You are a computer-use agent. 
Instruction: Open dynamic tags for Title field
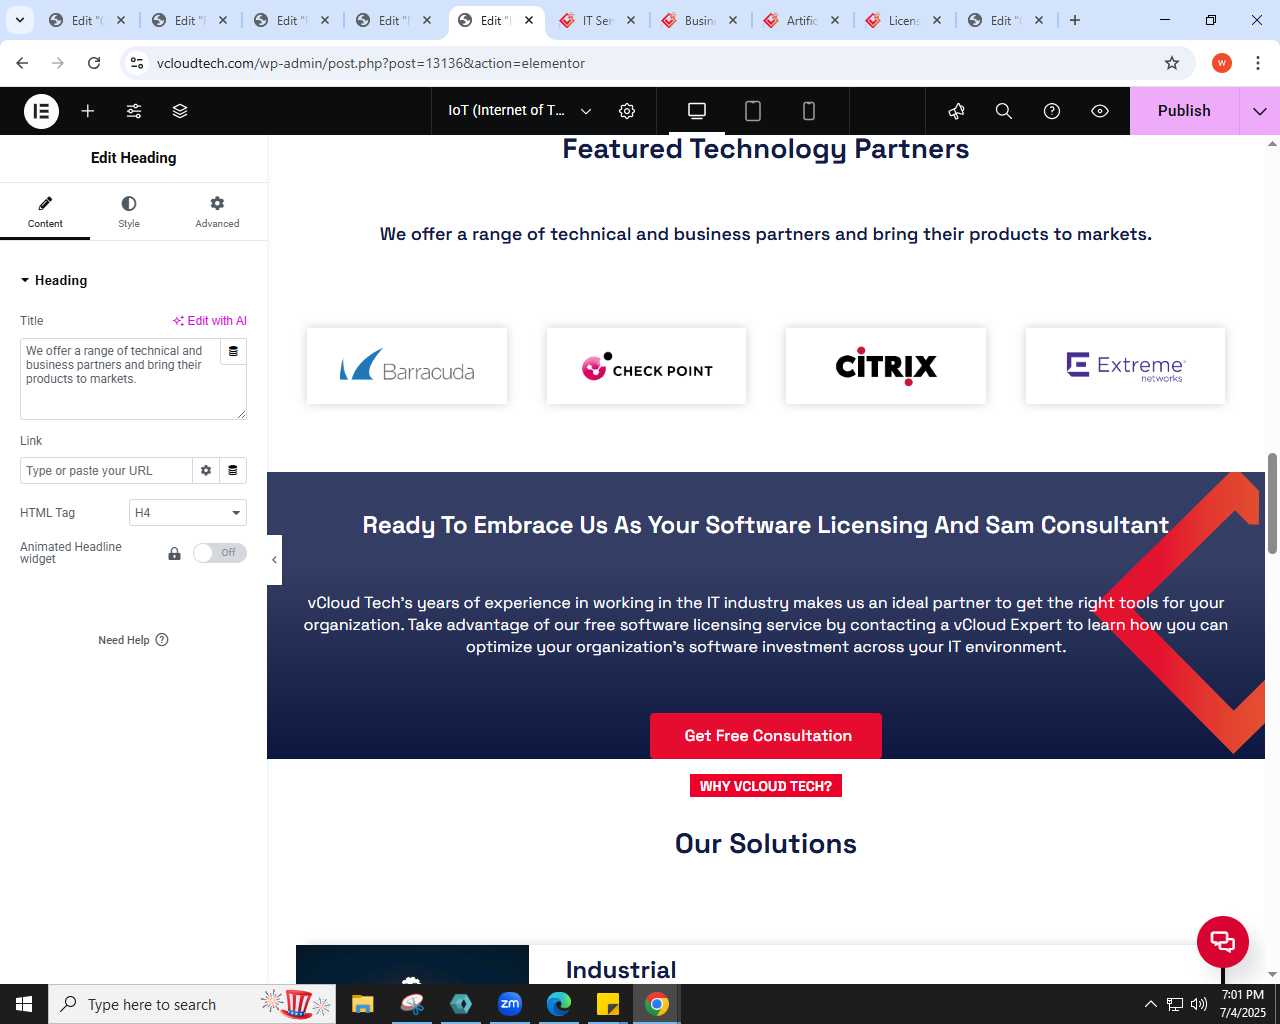233,352
